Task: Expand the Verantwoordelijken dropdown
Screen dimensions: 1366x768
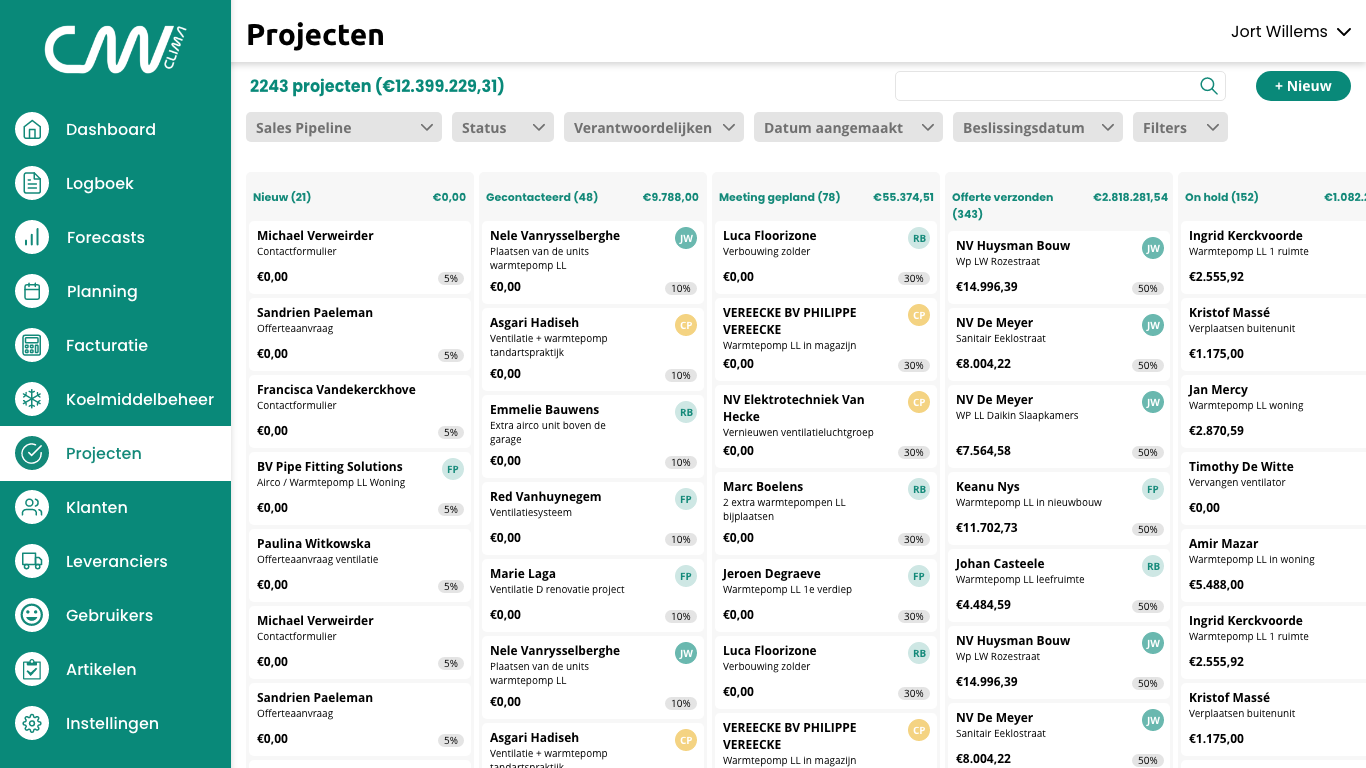Action: click(x=654, y=127)
